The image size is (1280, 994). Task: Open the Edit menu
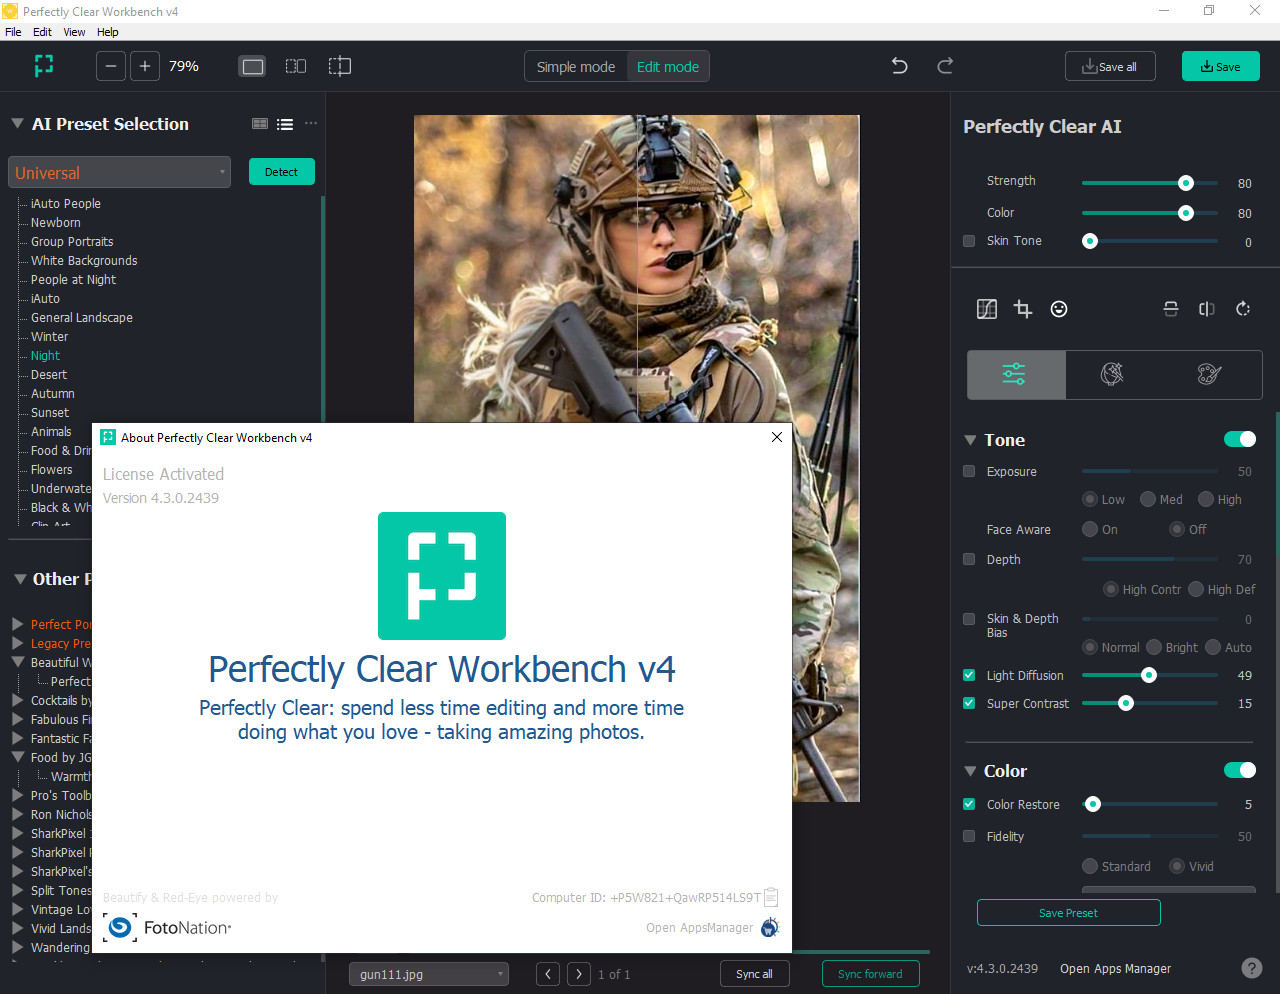pyautogui.click(x=42, y=32)
